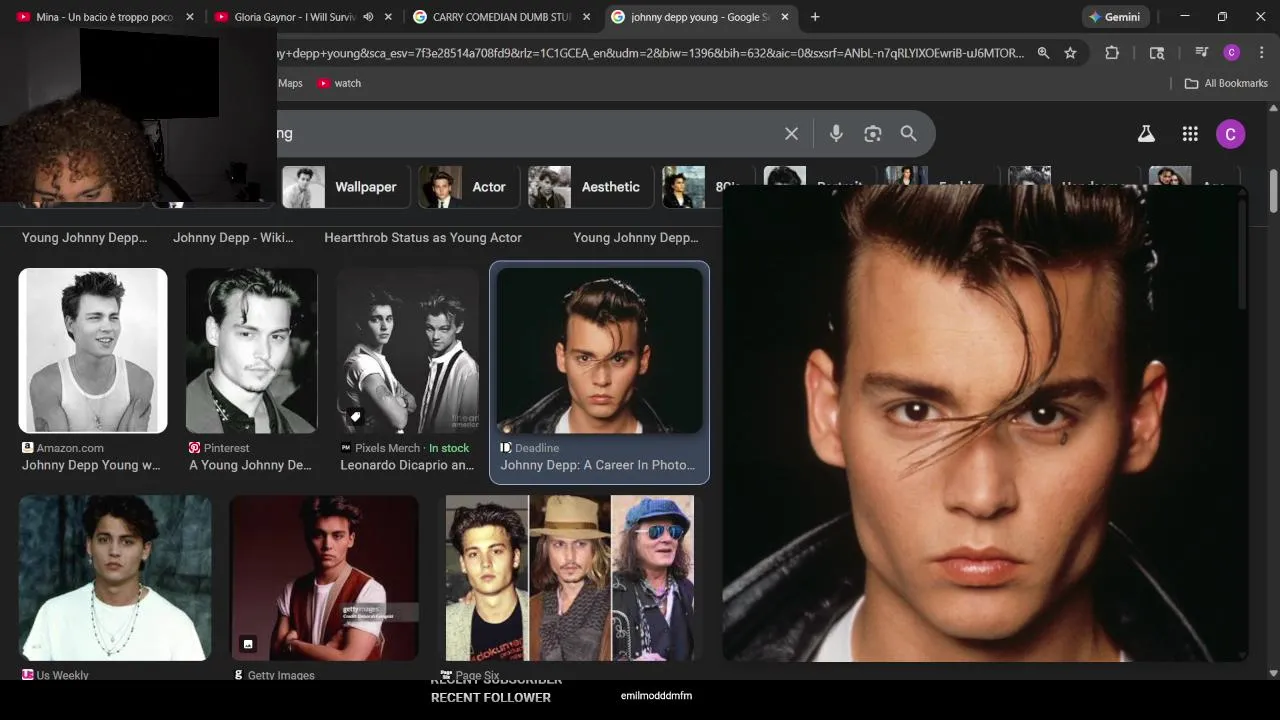1280x720 pixels.
Task: Click the address bar URL
Action: [x=650, y=53]
